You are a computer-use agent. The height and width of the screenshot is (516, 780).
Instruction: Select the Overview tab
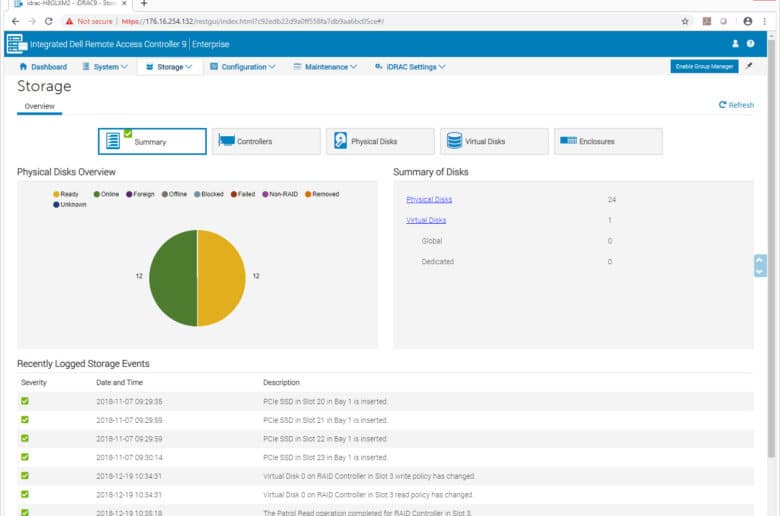(39, 106)
